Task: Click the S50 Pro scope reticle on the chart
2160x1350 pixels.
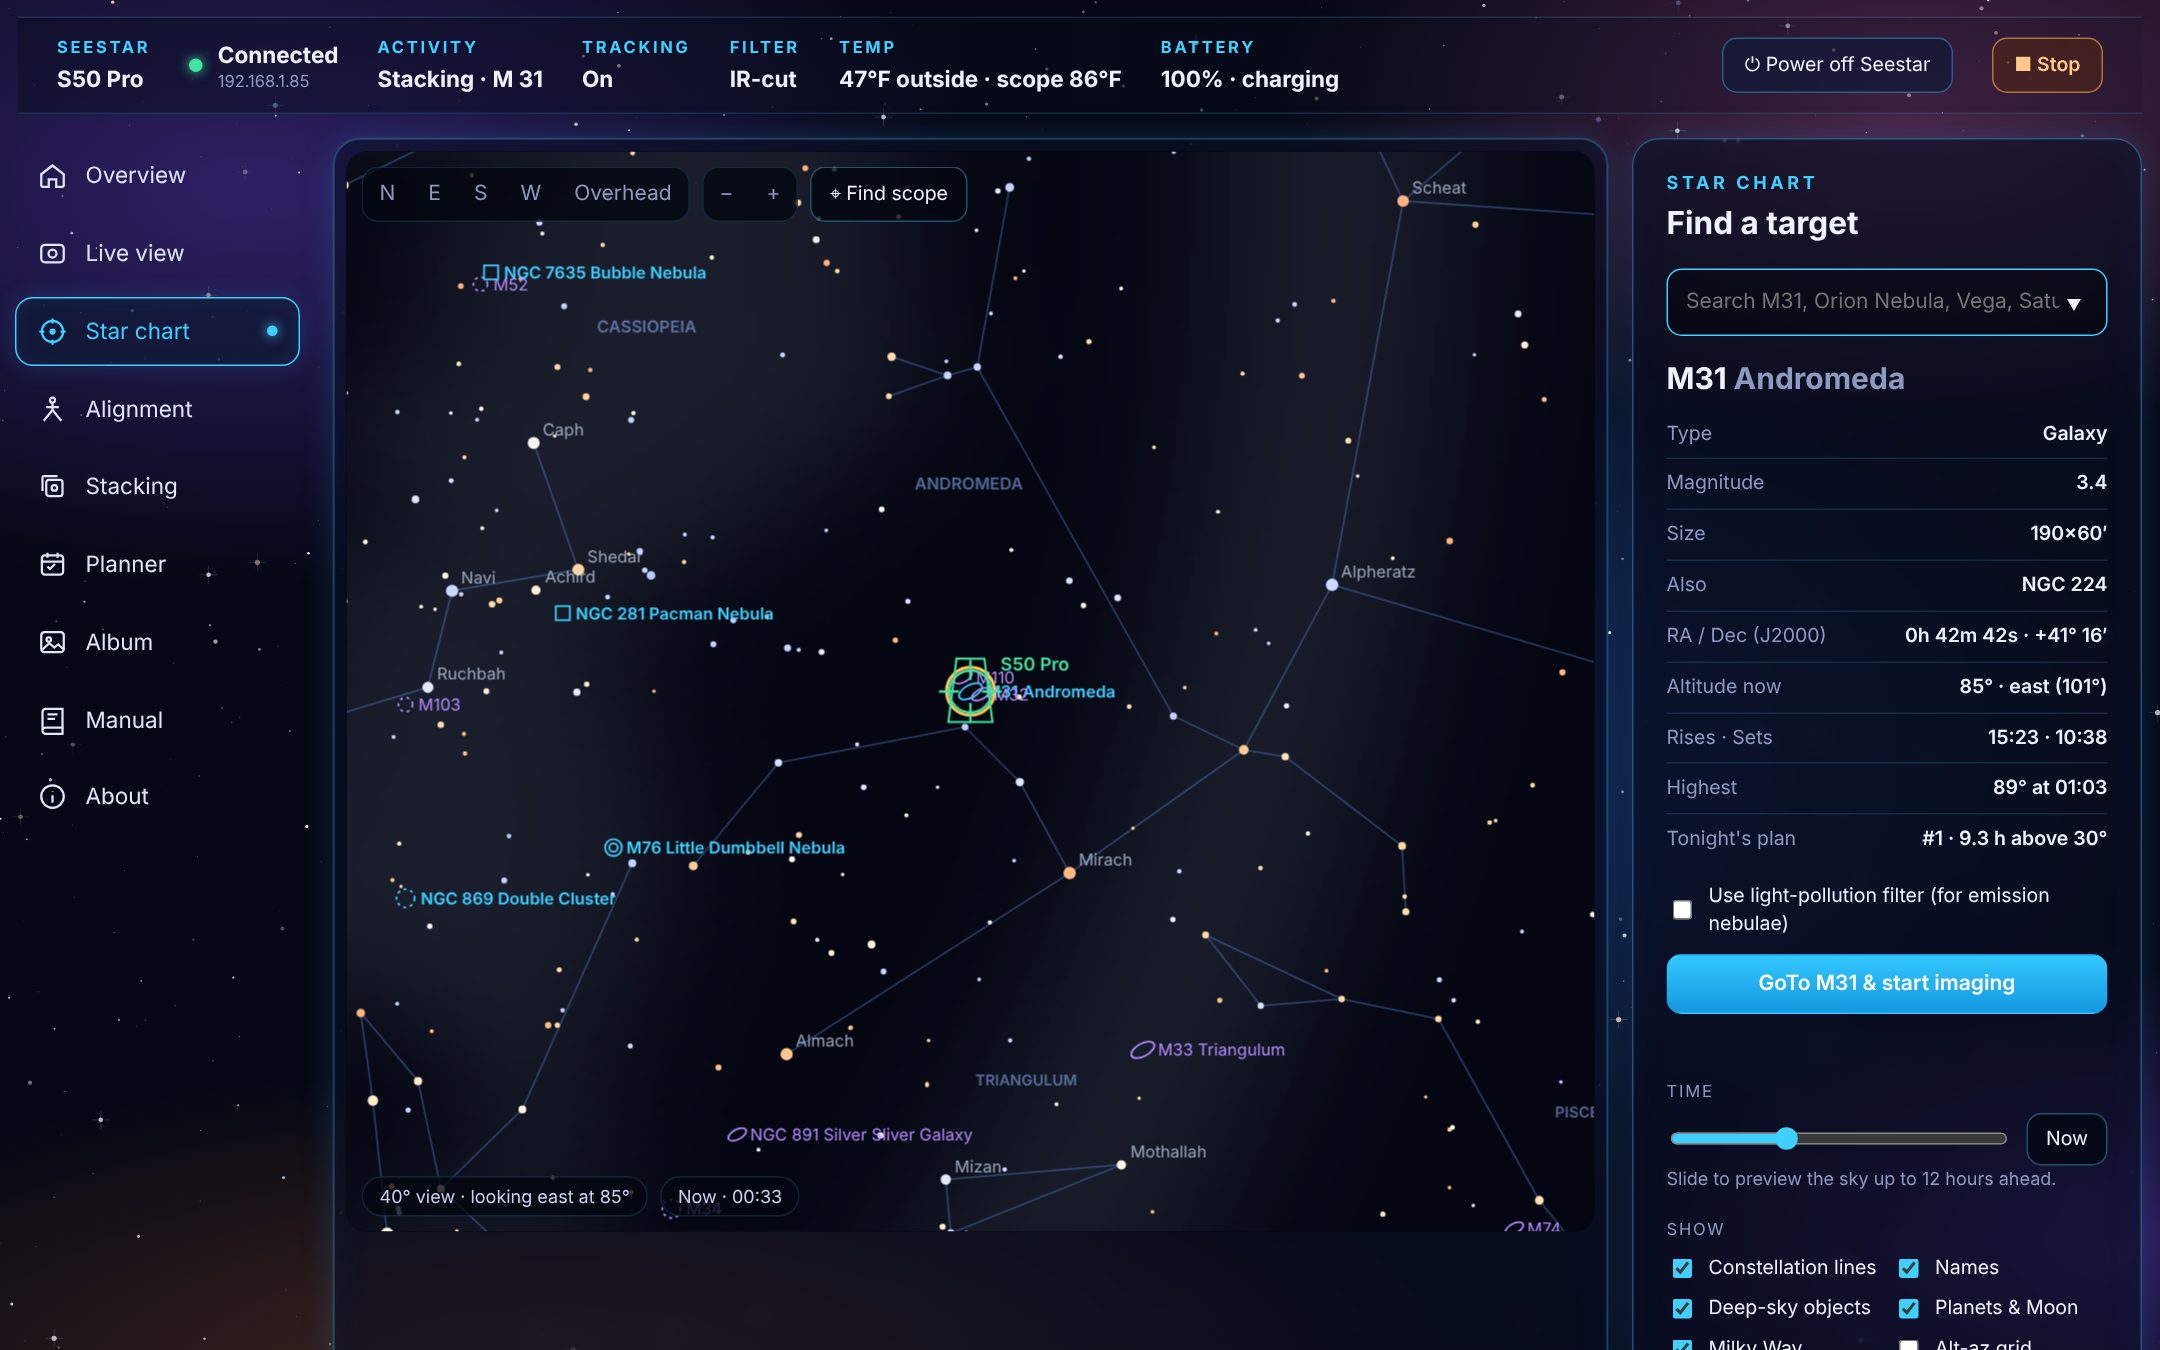Action: (x=969, y=691)
